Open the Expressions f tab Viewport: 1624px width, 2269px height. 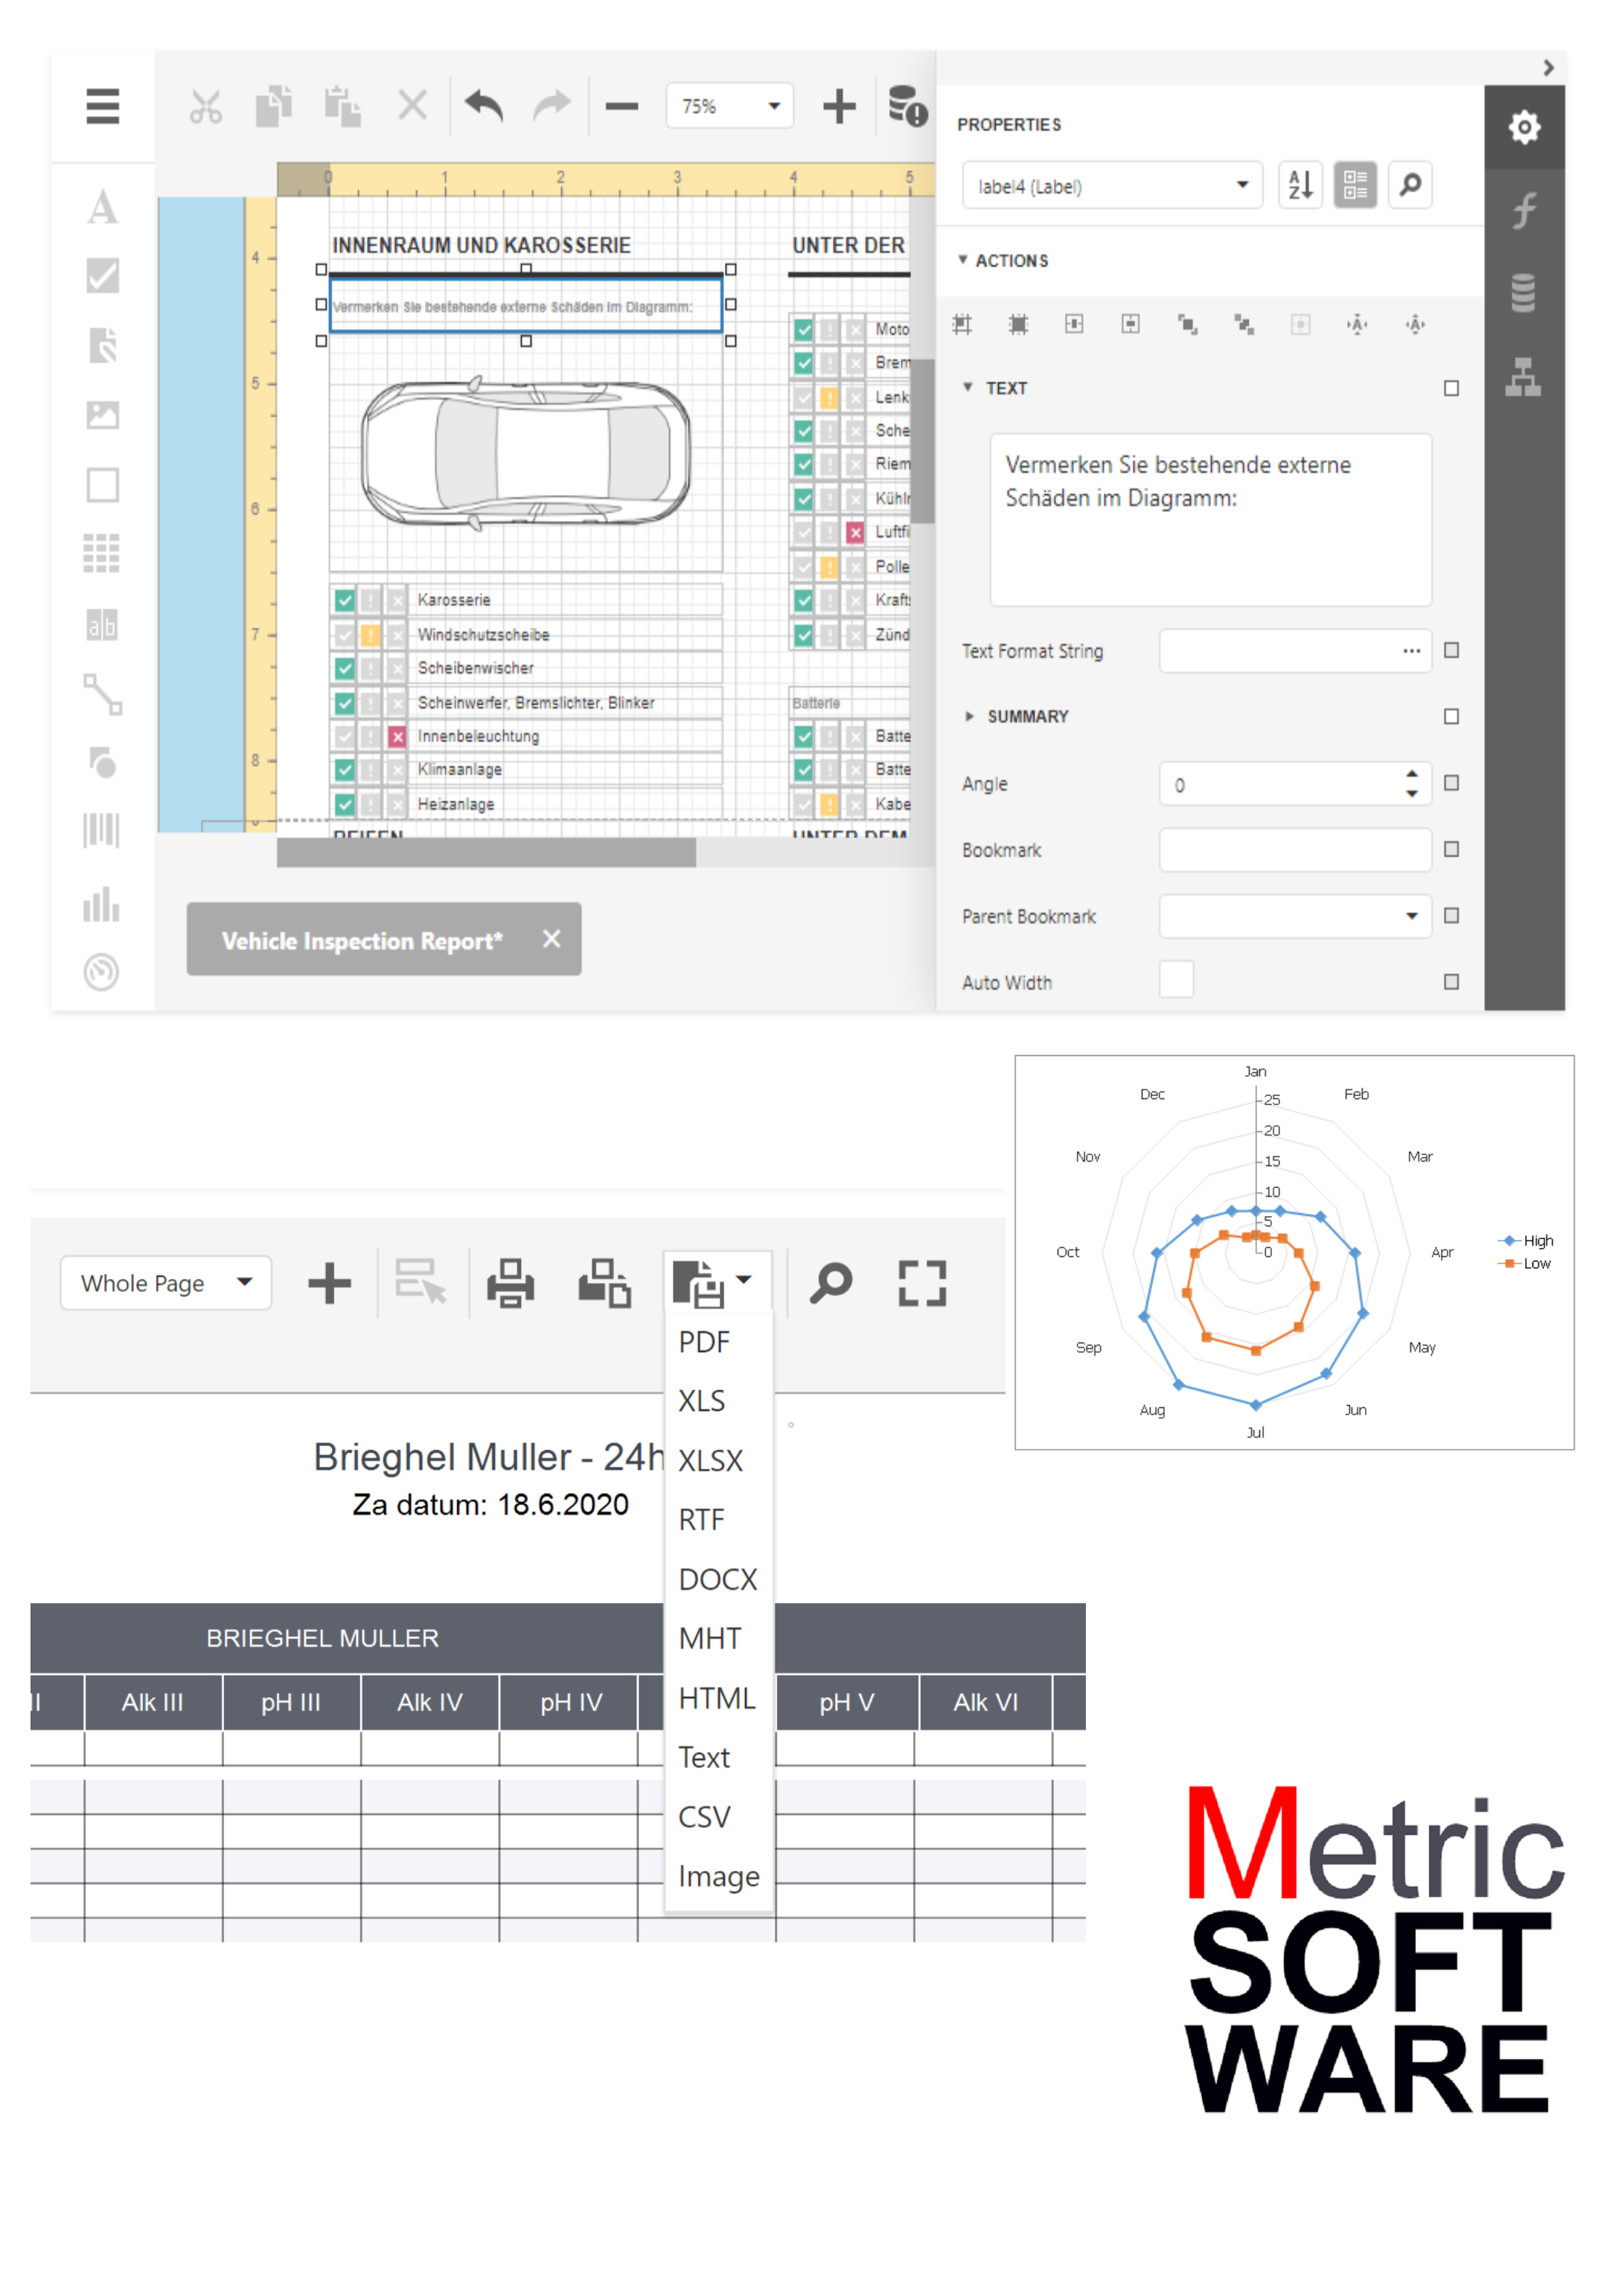tap(1524, 210)
